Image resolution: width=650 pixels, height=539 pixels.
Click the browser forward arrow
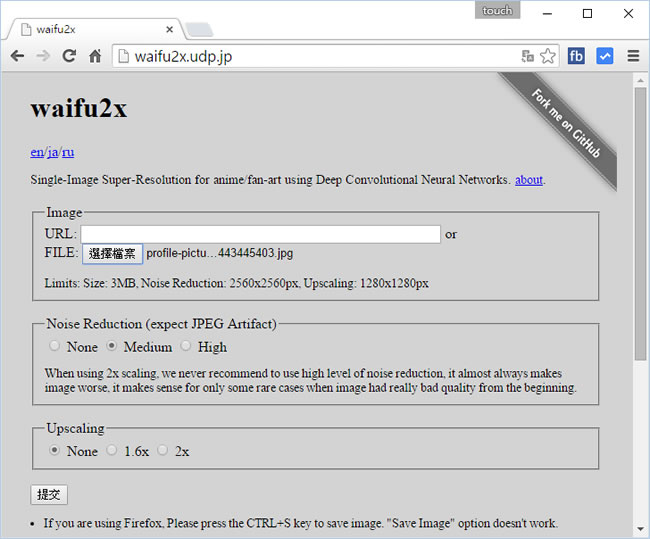(x=43, y=56)
